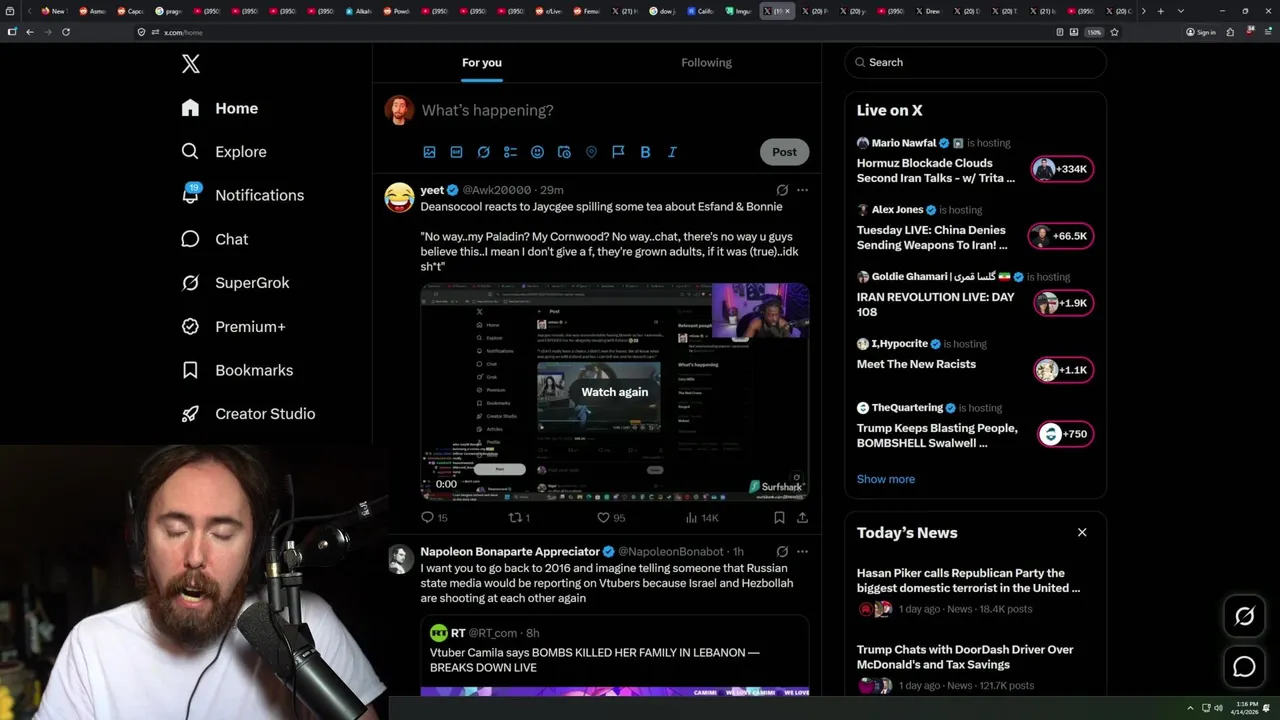This screenshot has width=1280, height=720.
Task: Enhance post with Grok icon
Action: click(483, 152)
